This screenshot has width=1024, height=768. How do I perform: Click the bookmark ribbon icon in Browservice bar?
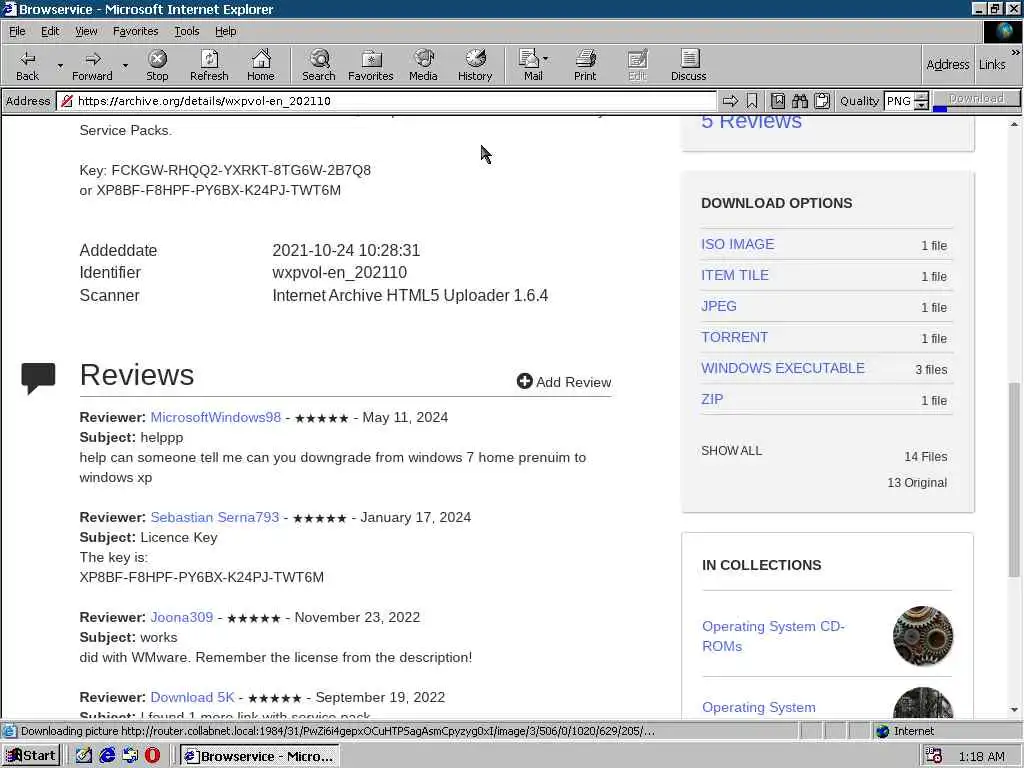752,101
